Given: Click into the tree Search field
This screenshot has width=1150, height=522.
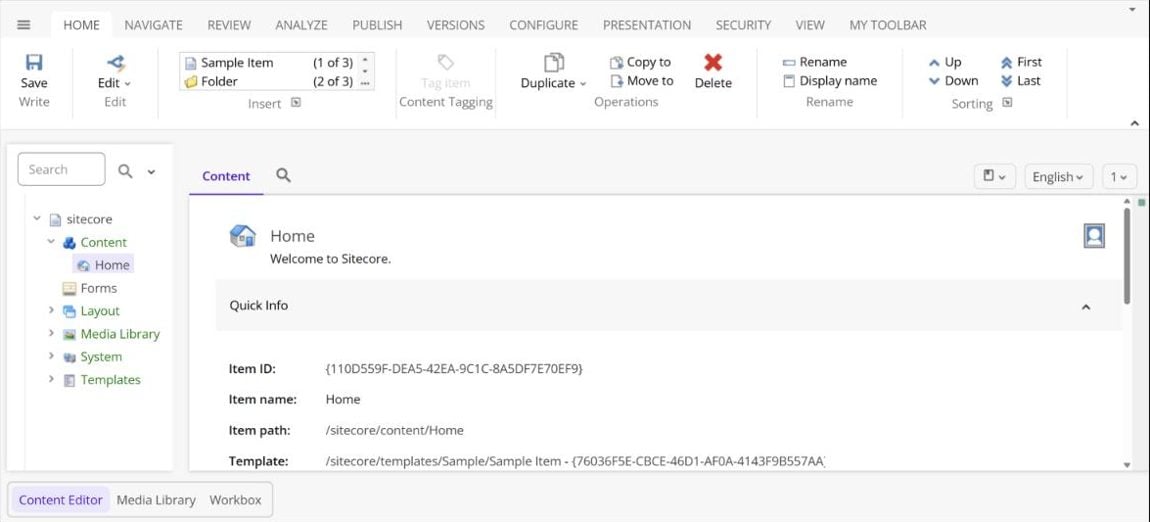Looking at the screenshot, I should (x=62, y=169).
